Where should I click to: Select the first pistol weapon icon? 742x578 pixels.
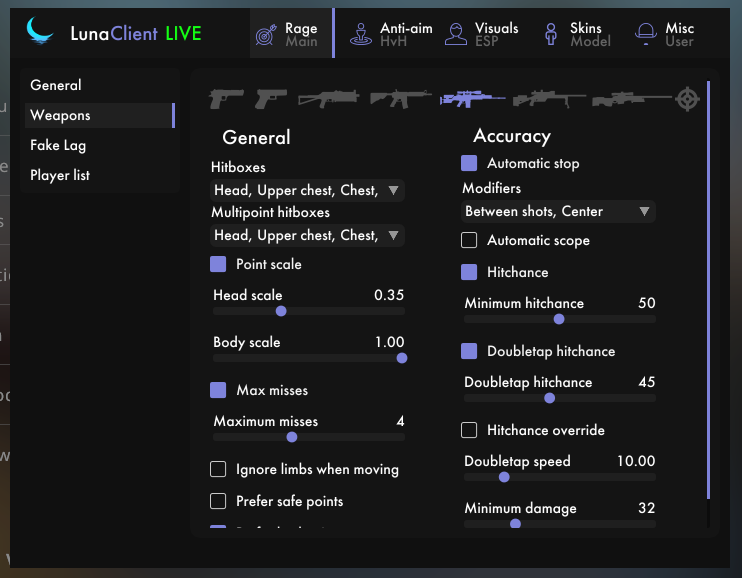coord(227,99)
